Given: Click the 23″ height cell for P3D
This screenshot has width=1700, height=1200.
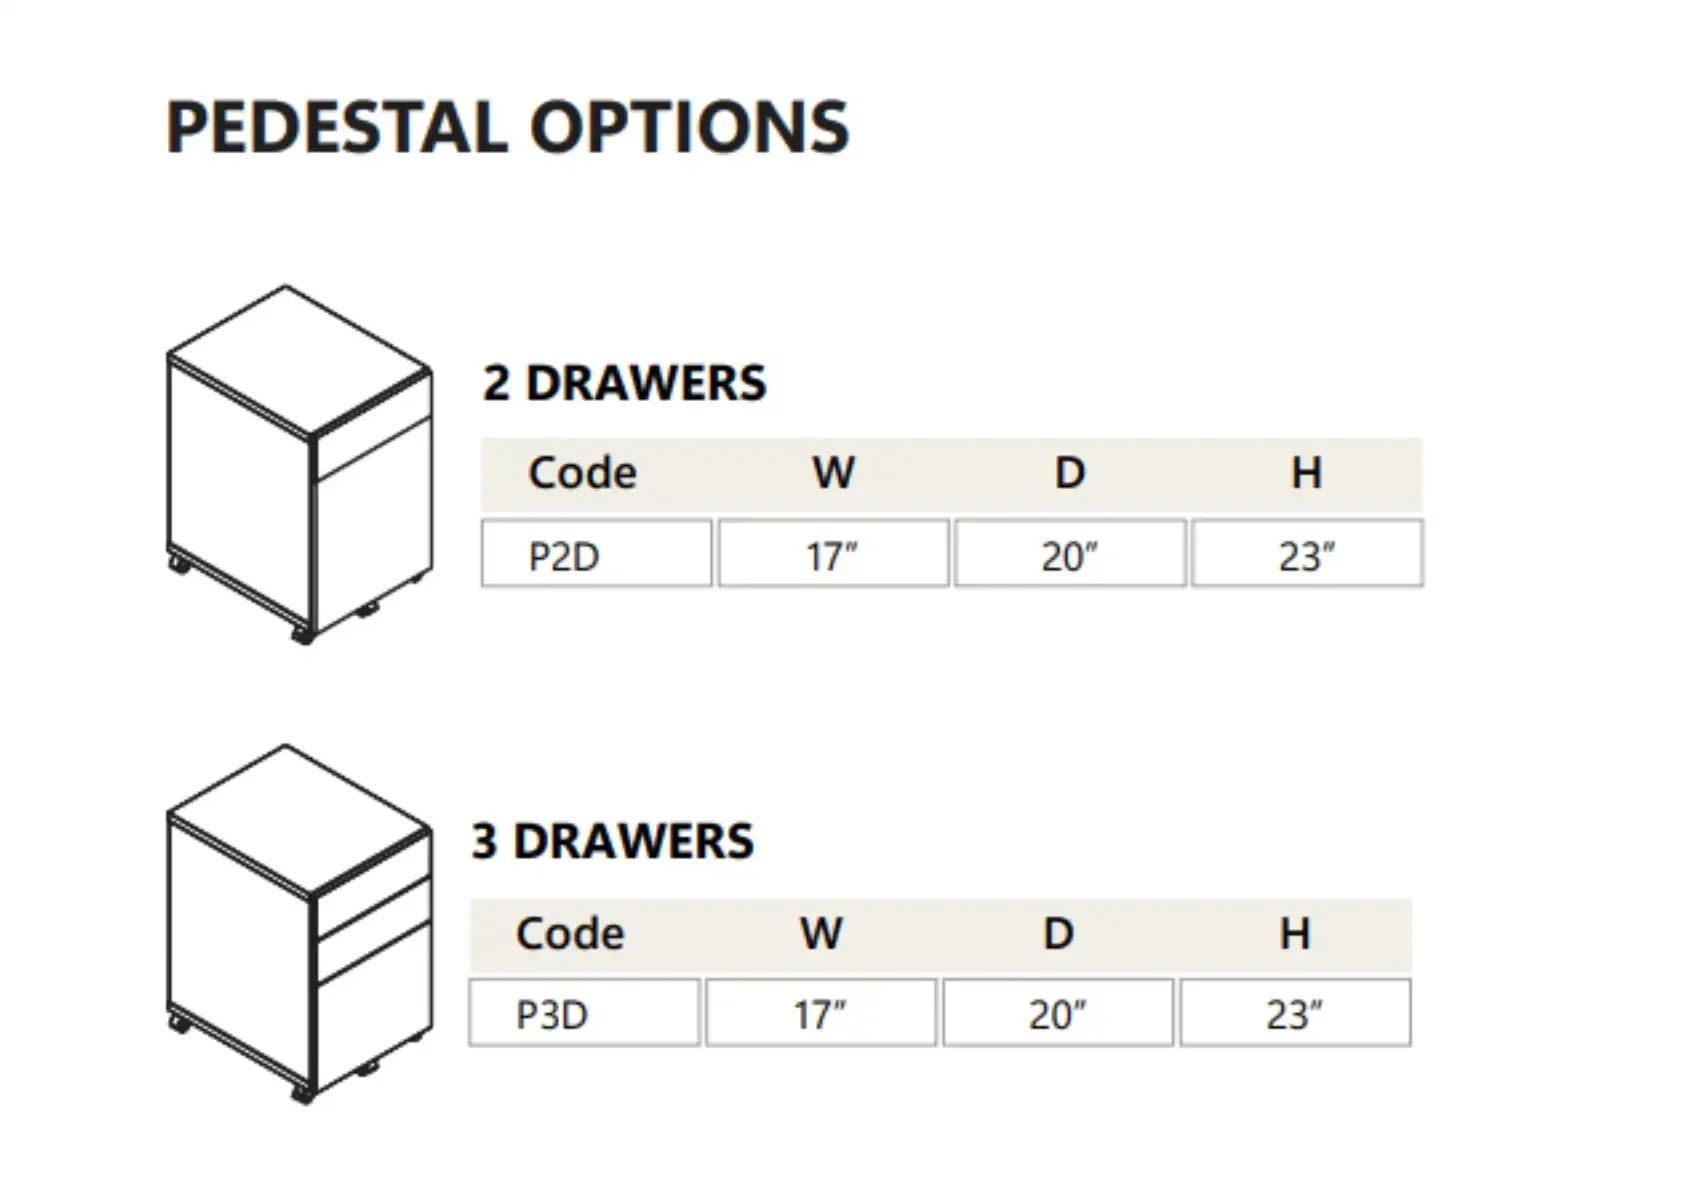Looking at the screenshot, I should tap(1296, 1013).
